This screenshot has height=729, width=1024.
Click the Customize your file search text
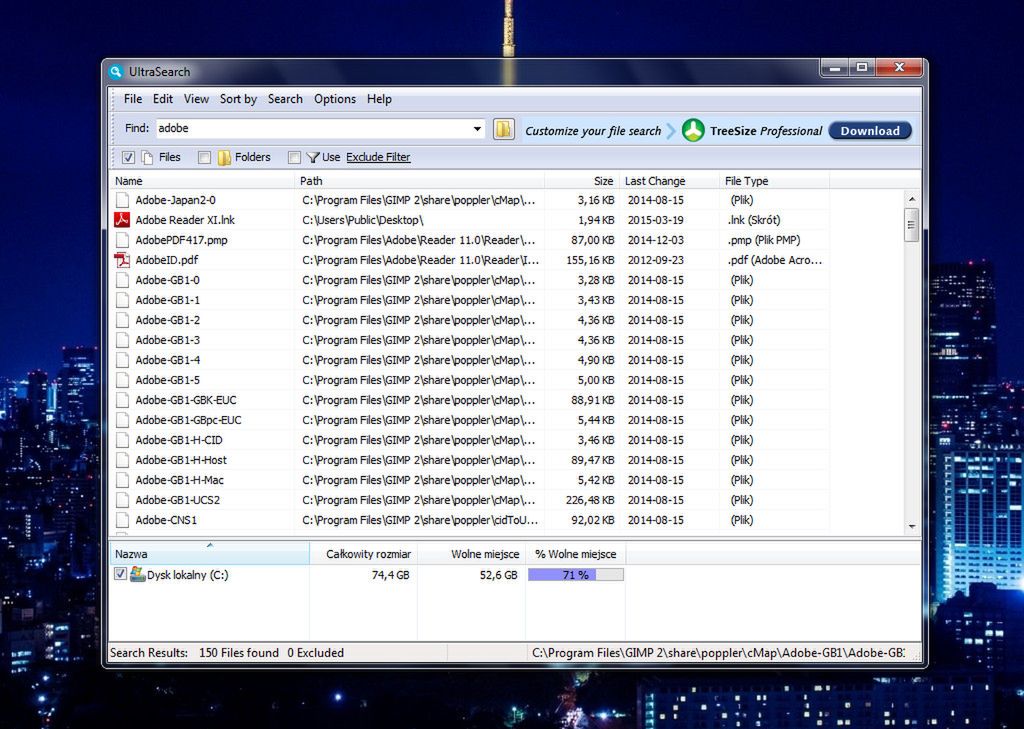pyautogui.click(x=593, y=131)
